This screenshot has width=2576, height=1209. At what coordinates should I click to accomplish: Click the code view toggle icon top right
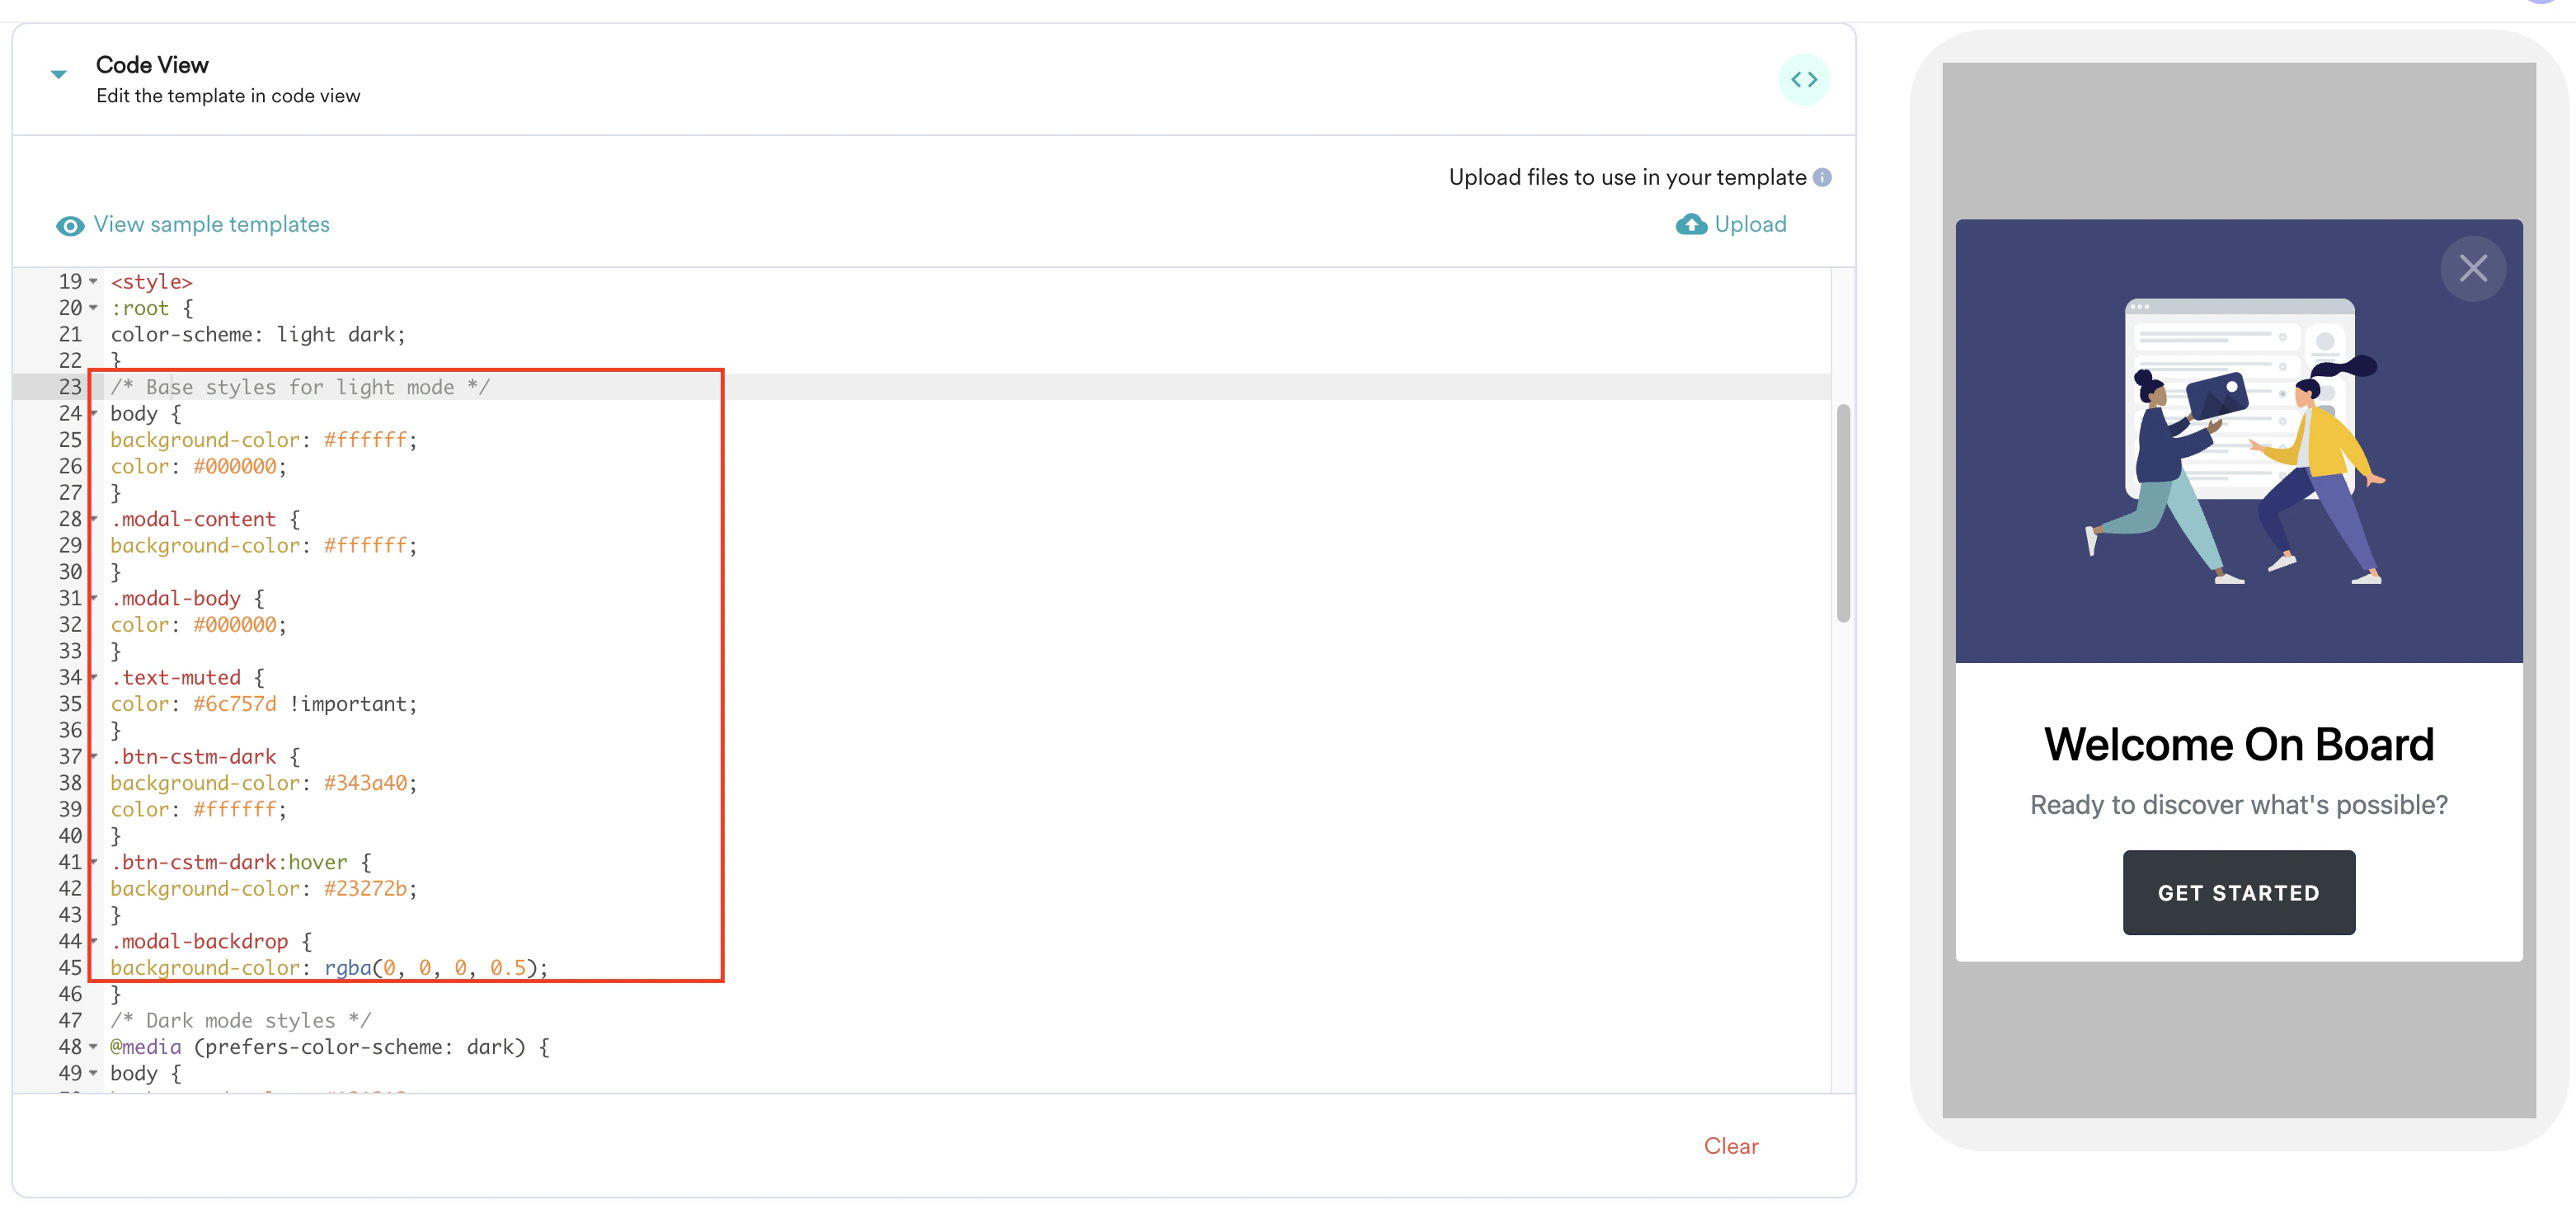(x=1805, y=79)
